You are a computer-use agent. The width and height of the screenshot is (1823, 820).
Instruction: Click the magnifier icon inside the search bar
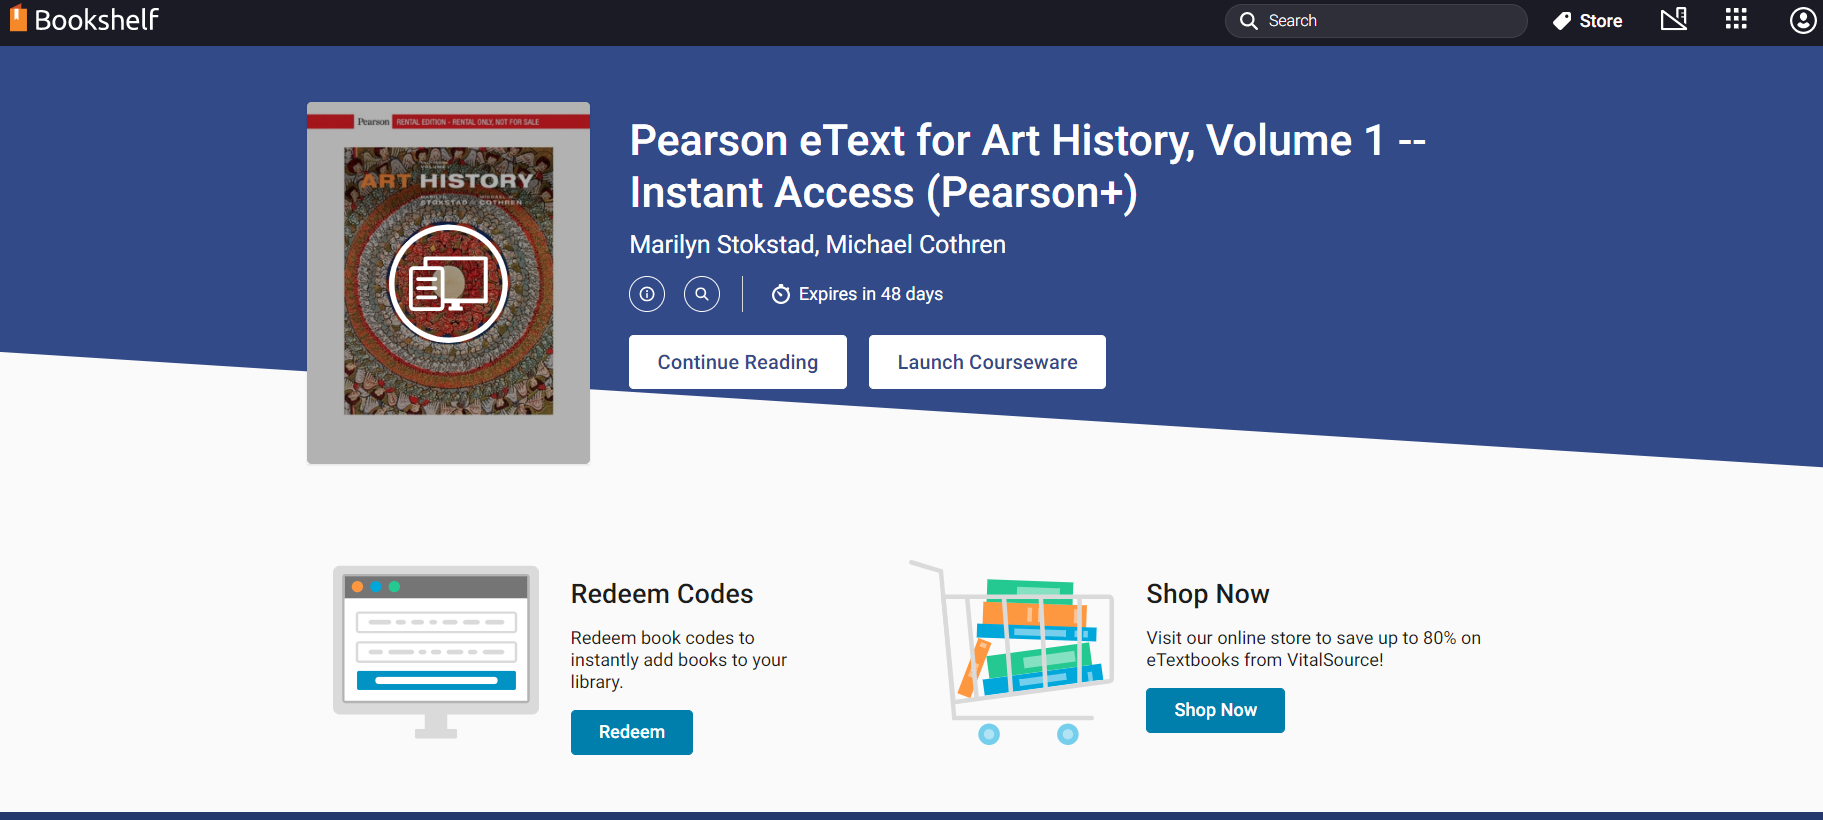(x=1249, y=20)
